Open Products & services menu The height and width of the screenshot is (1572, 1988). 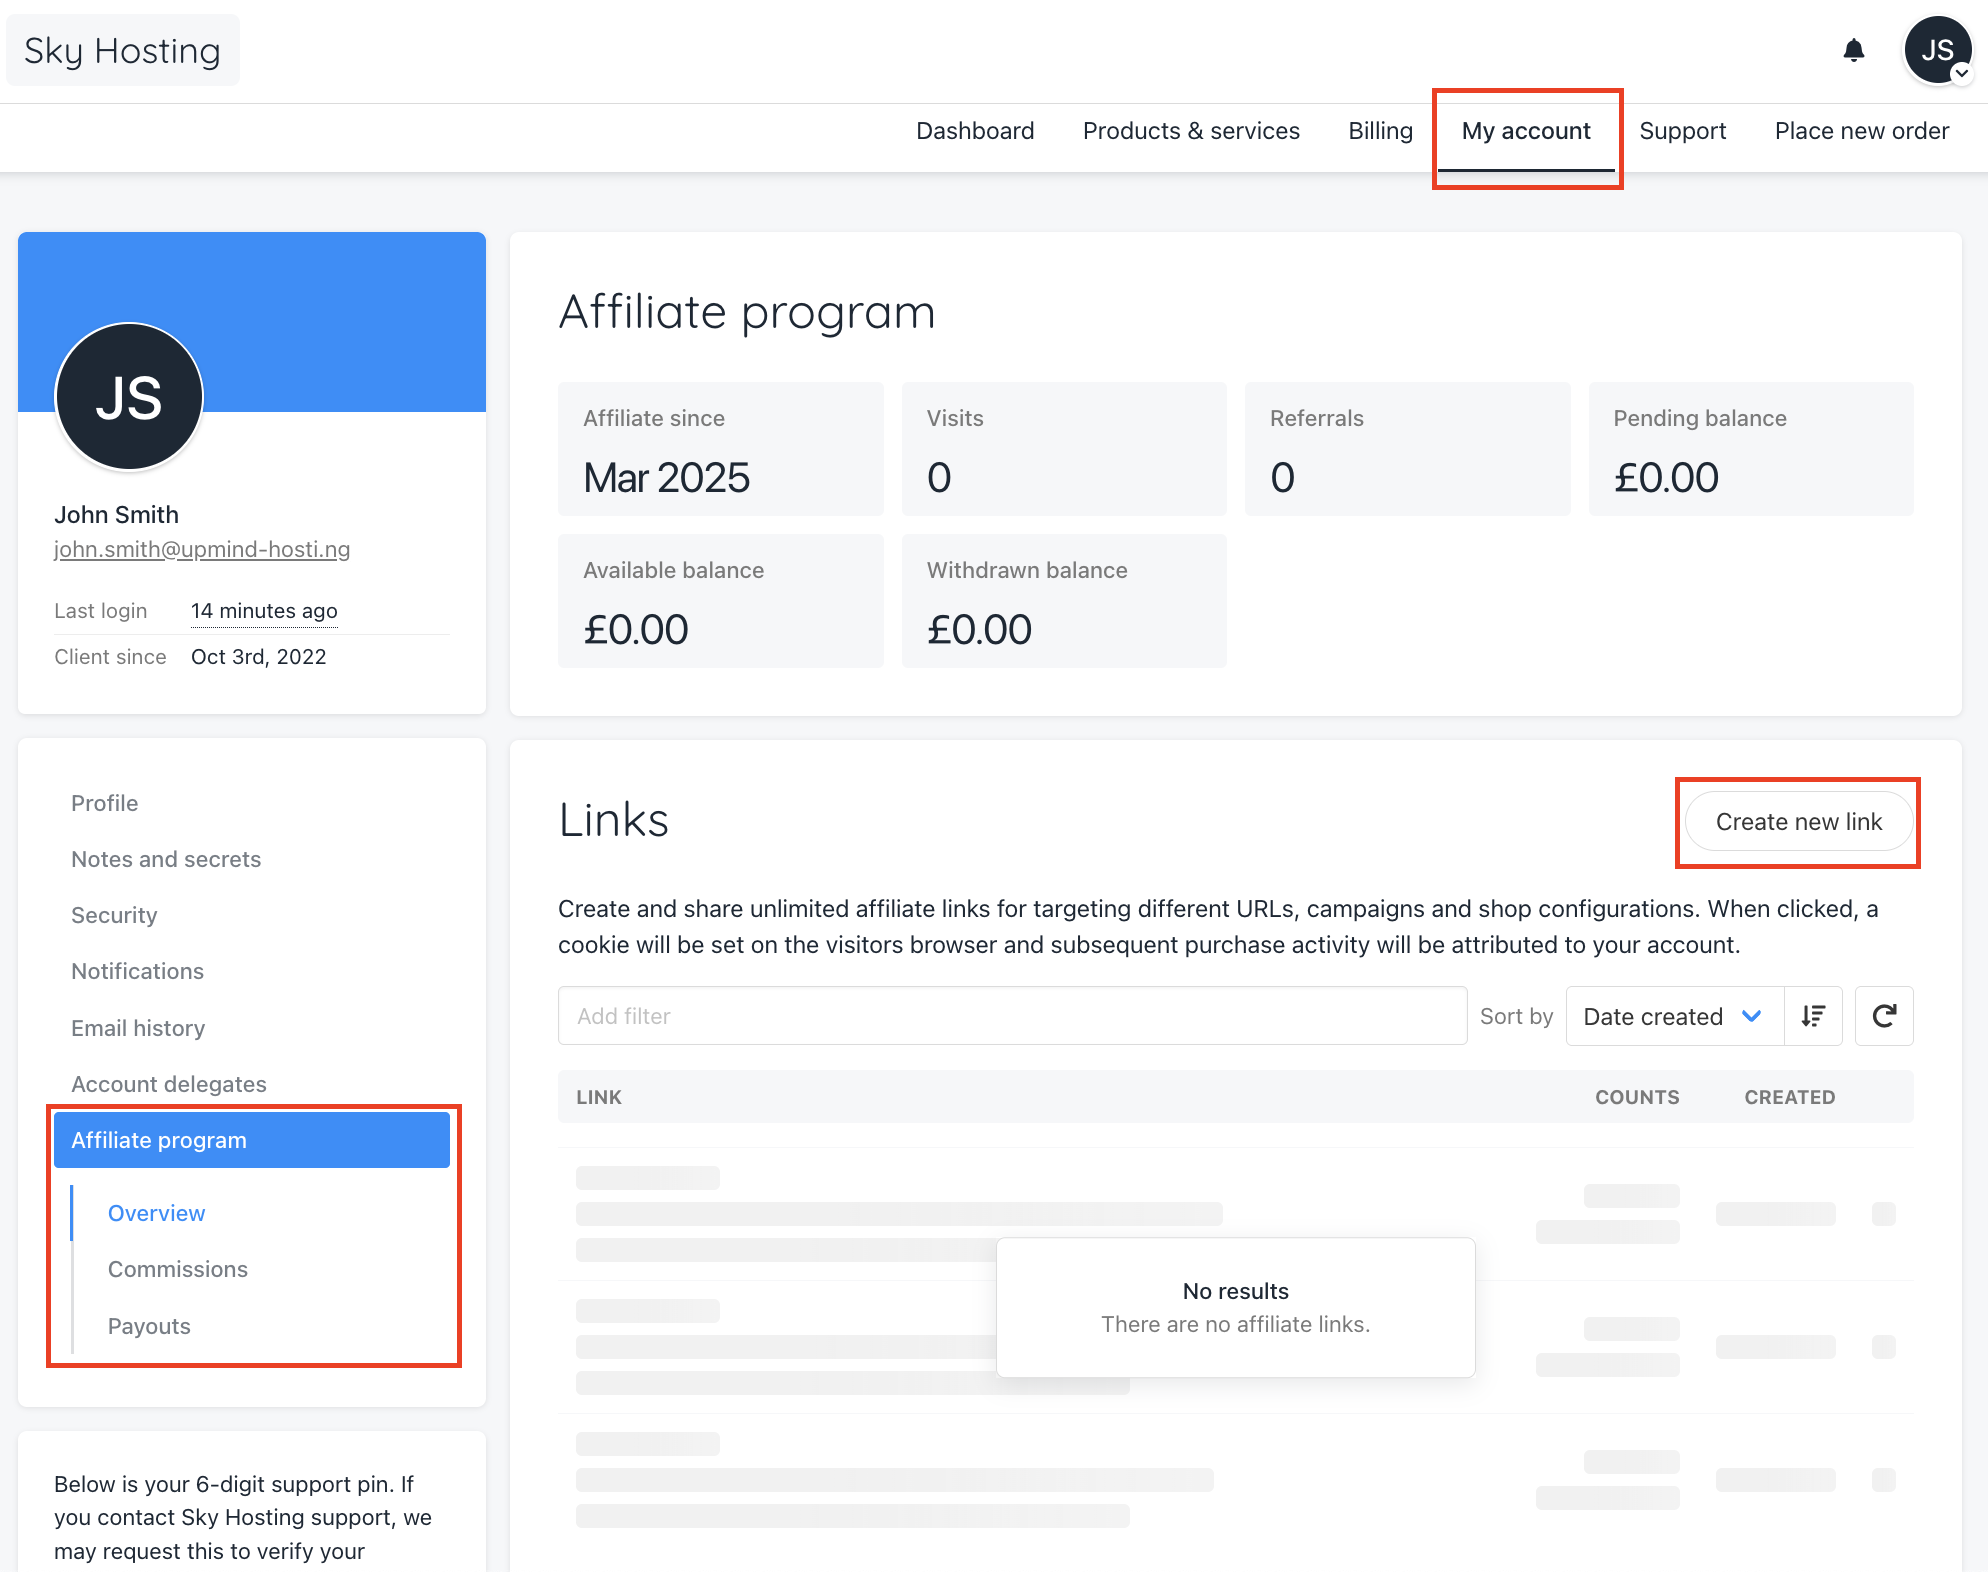[x=1191, y=131]
